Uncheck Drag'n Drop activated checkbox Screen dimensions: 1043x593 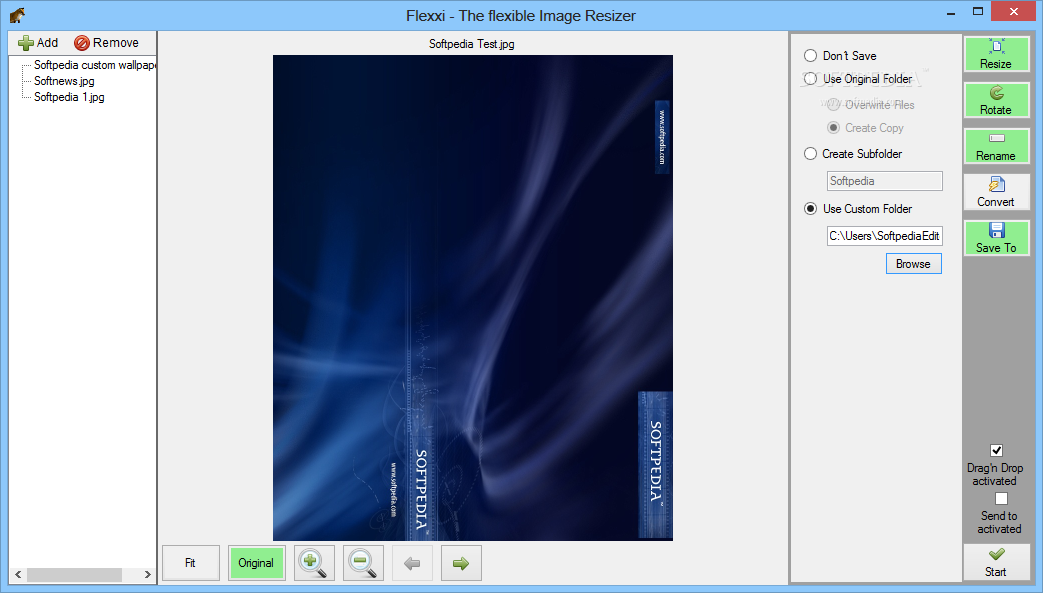(996, 451)
